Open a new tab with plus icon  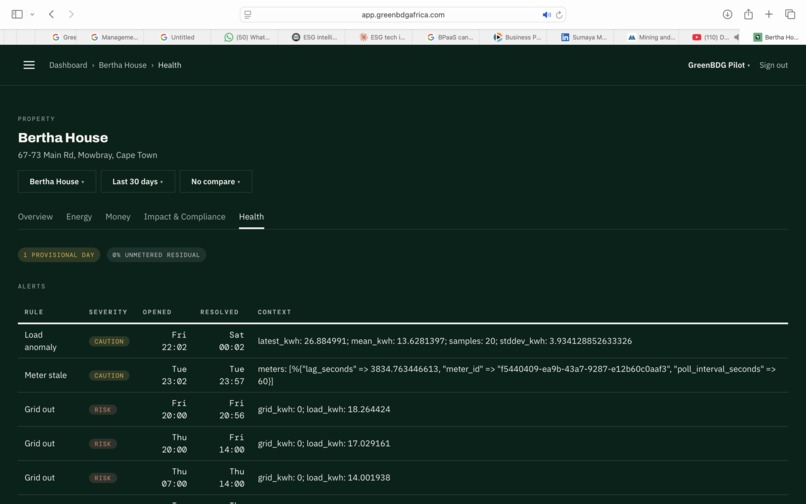(x=768, y=14)
